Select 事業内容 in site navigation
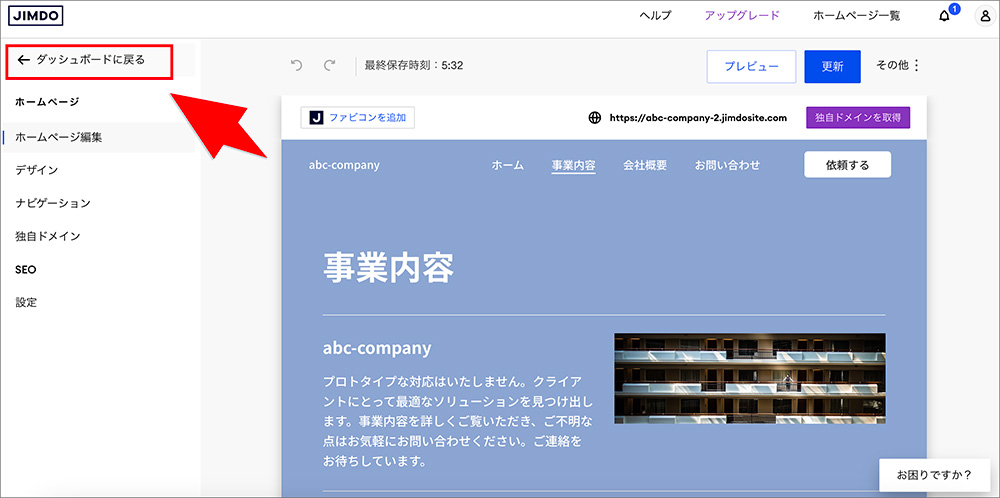 click(x=574, y=166)
